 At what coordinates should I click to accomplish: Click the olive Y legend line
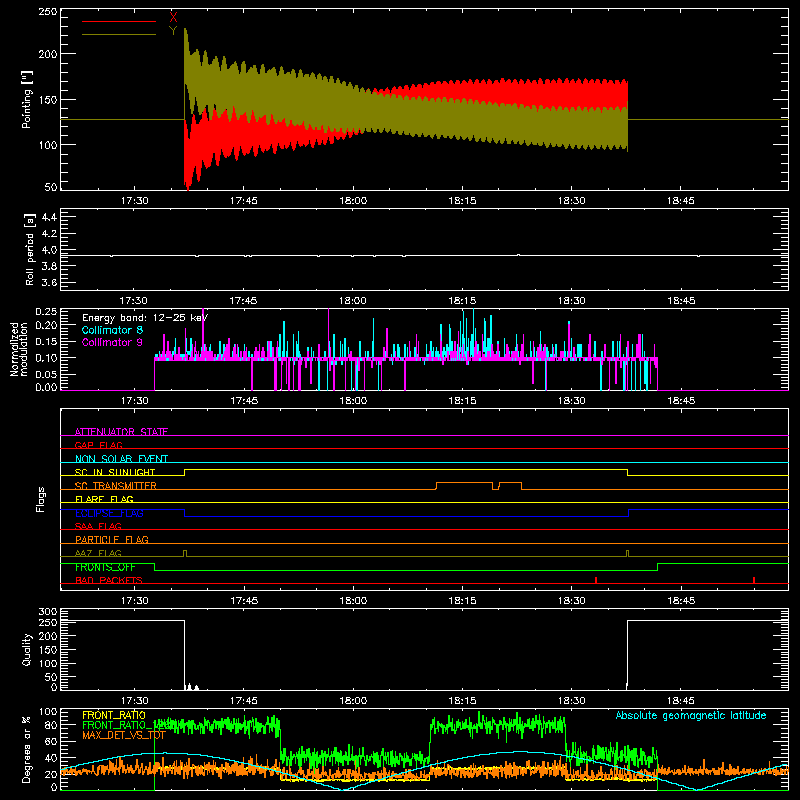point(118,35)
